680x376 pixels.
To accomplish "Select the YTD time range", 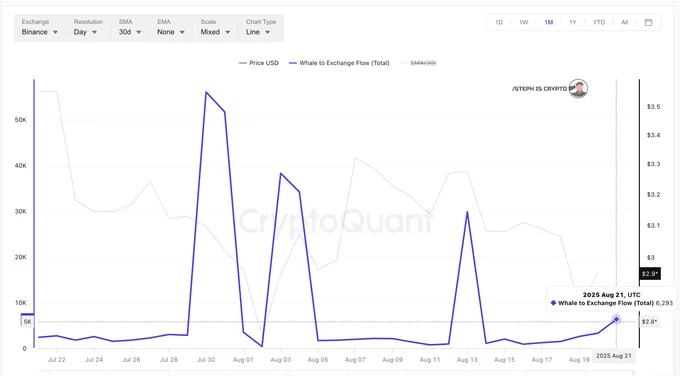I will pos(598,22).
